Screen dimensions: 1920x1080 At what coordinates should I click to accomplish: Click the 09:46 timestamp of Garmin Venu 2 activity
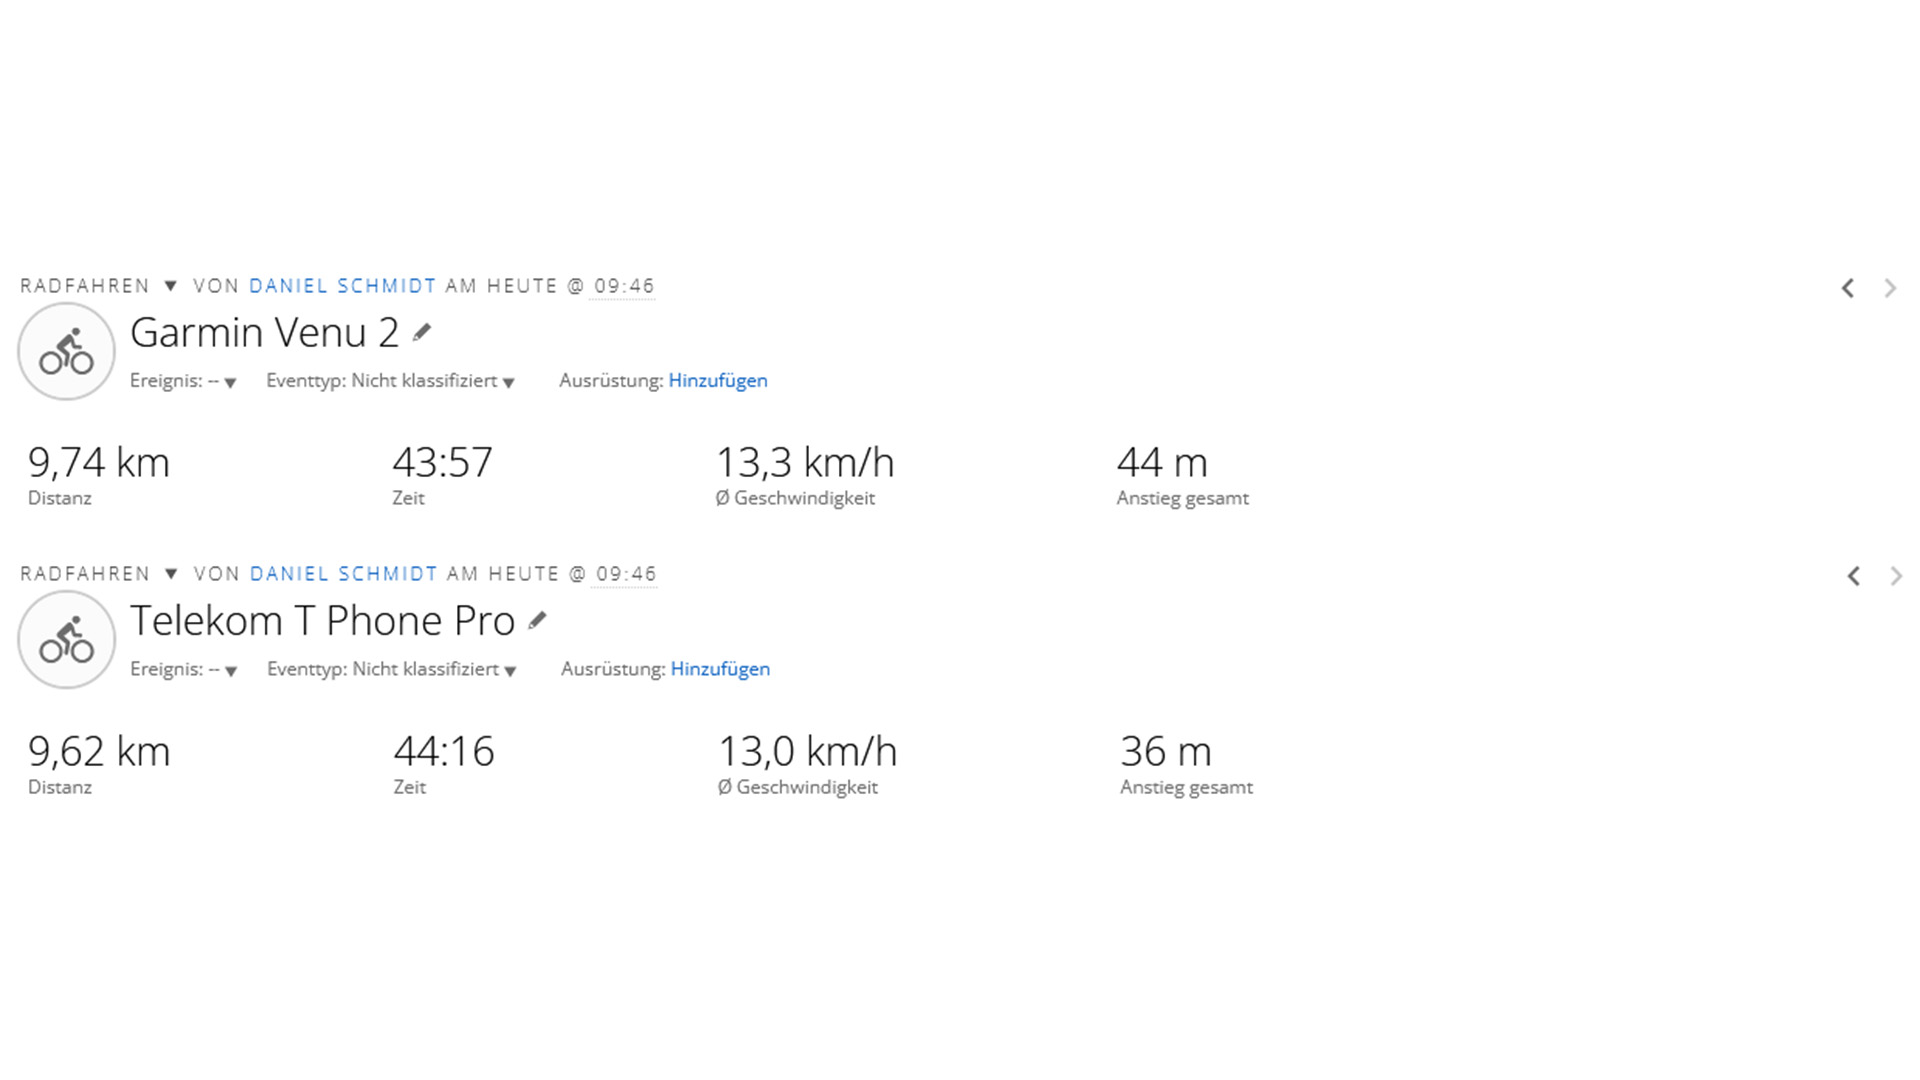click(624, 286)
